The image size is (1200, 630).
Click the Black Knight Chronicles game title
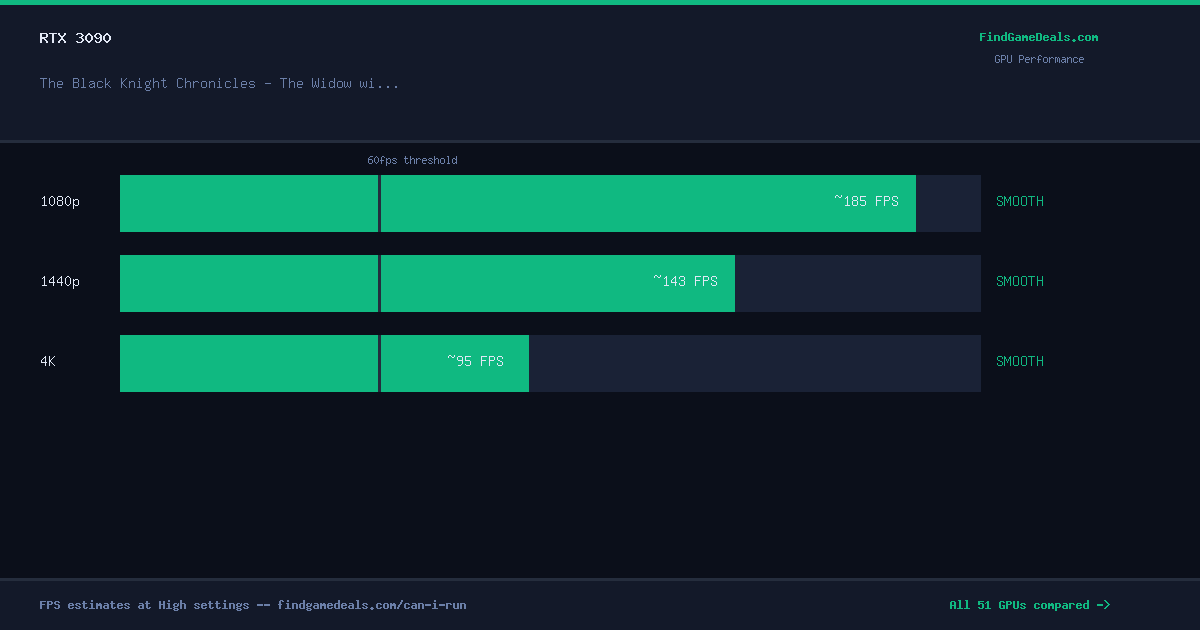tap(219, 83)
